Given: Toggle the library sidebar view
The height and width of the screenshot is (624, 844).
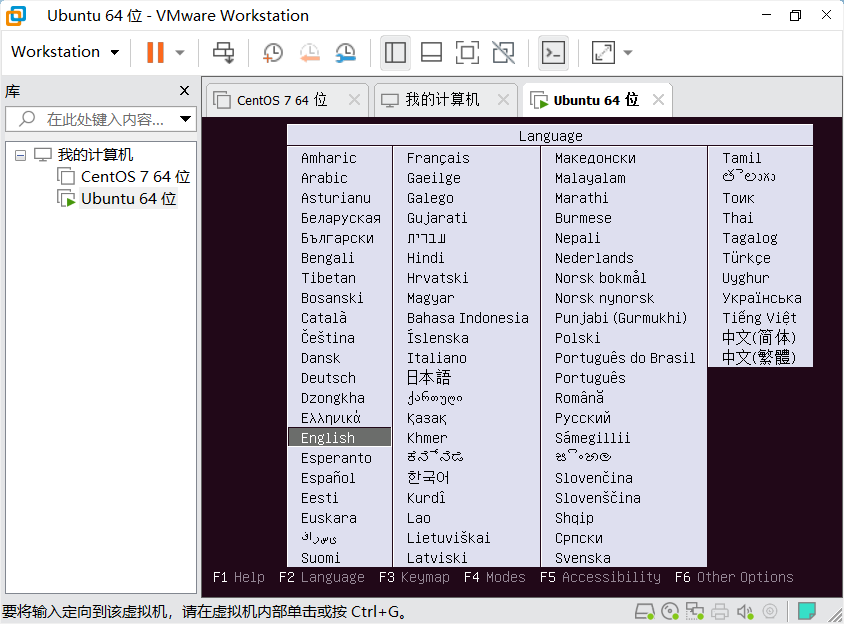Looking at the screenshot, I should pyautogui.click(x=395, y=53).
